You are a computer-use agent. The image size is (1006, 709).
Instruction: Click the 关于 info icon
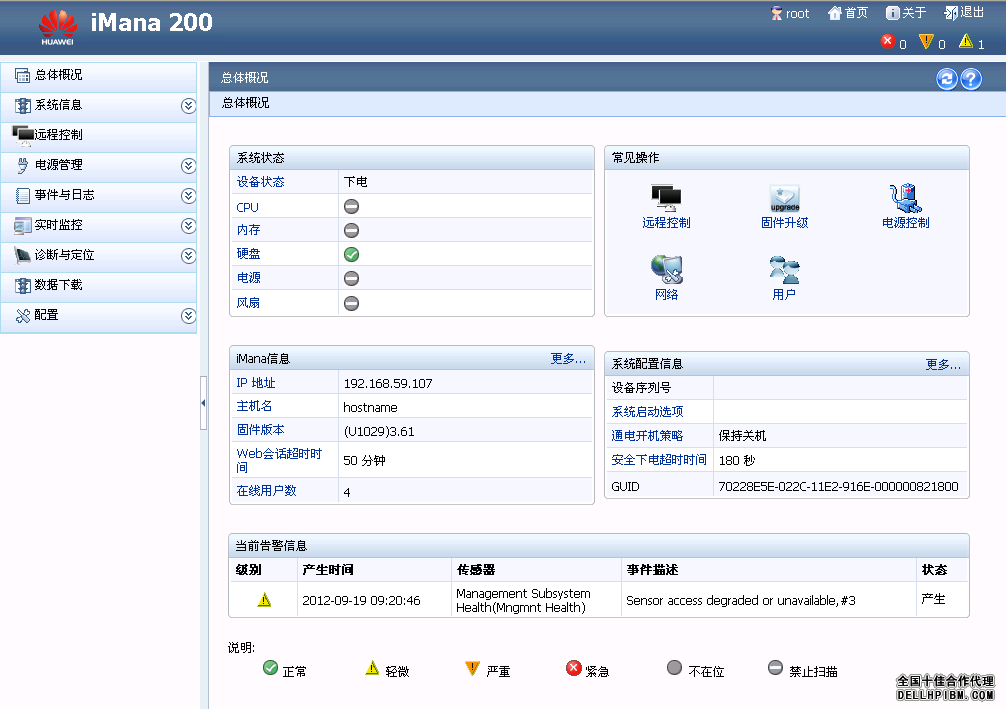892,13
